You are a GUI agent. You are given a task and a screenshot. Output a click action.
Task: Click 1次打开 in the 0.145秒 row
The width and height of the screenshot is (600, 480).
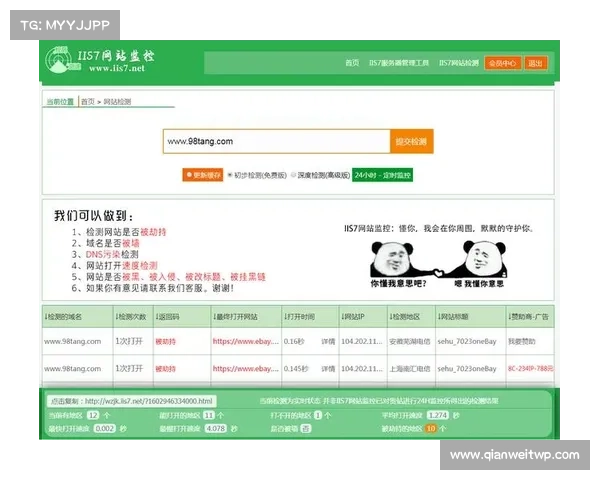[x=129, y=369]
